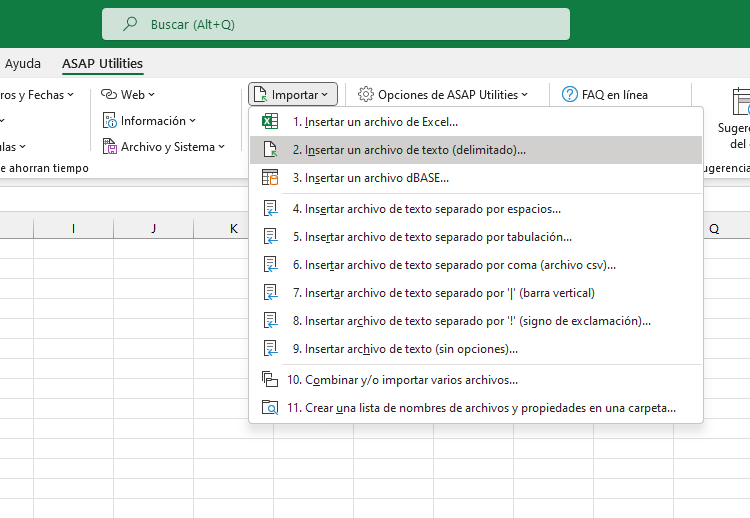Click icon beside 'separado por coma' csv entry
This screenshot has width=750, height=518.
(270, 265)
